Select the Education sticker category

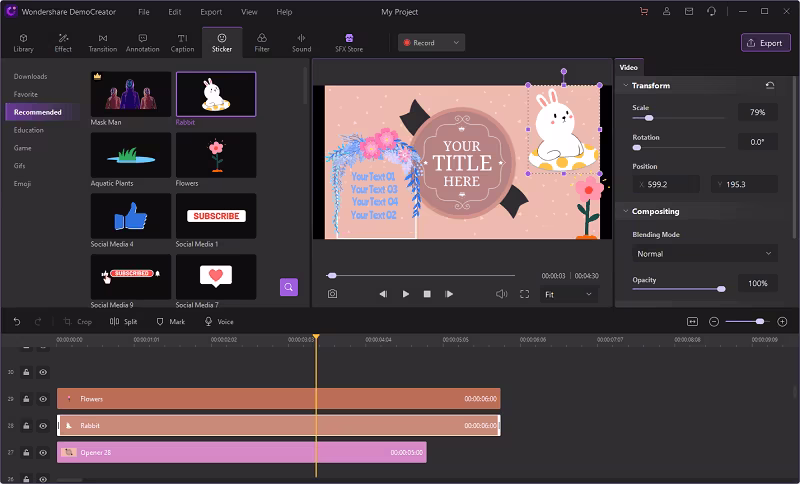click(x=29, y=130)
